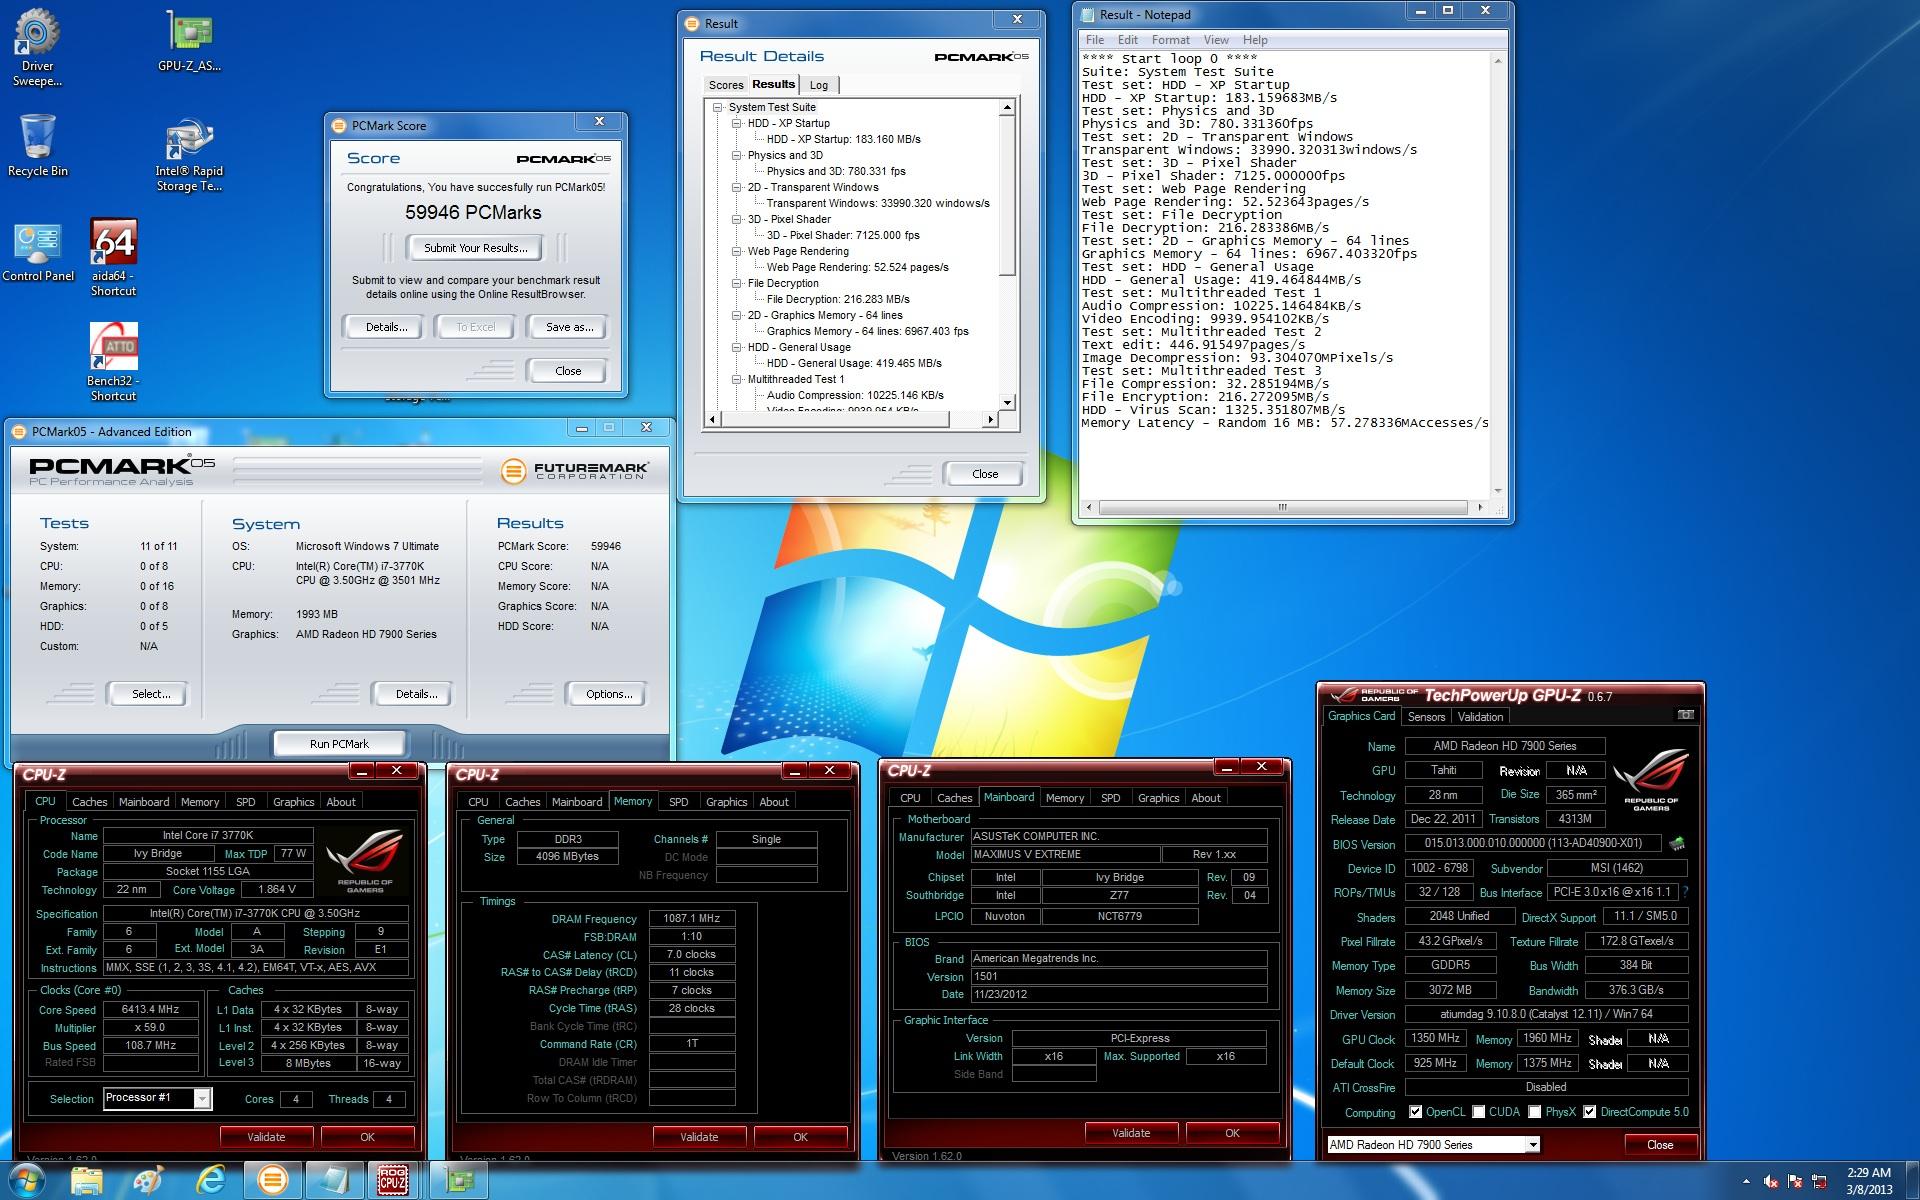The height and width of the screenshot is (1200, 1920).
Task: Click Select under PCMark05 Tests
Action: pos(151,694)
